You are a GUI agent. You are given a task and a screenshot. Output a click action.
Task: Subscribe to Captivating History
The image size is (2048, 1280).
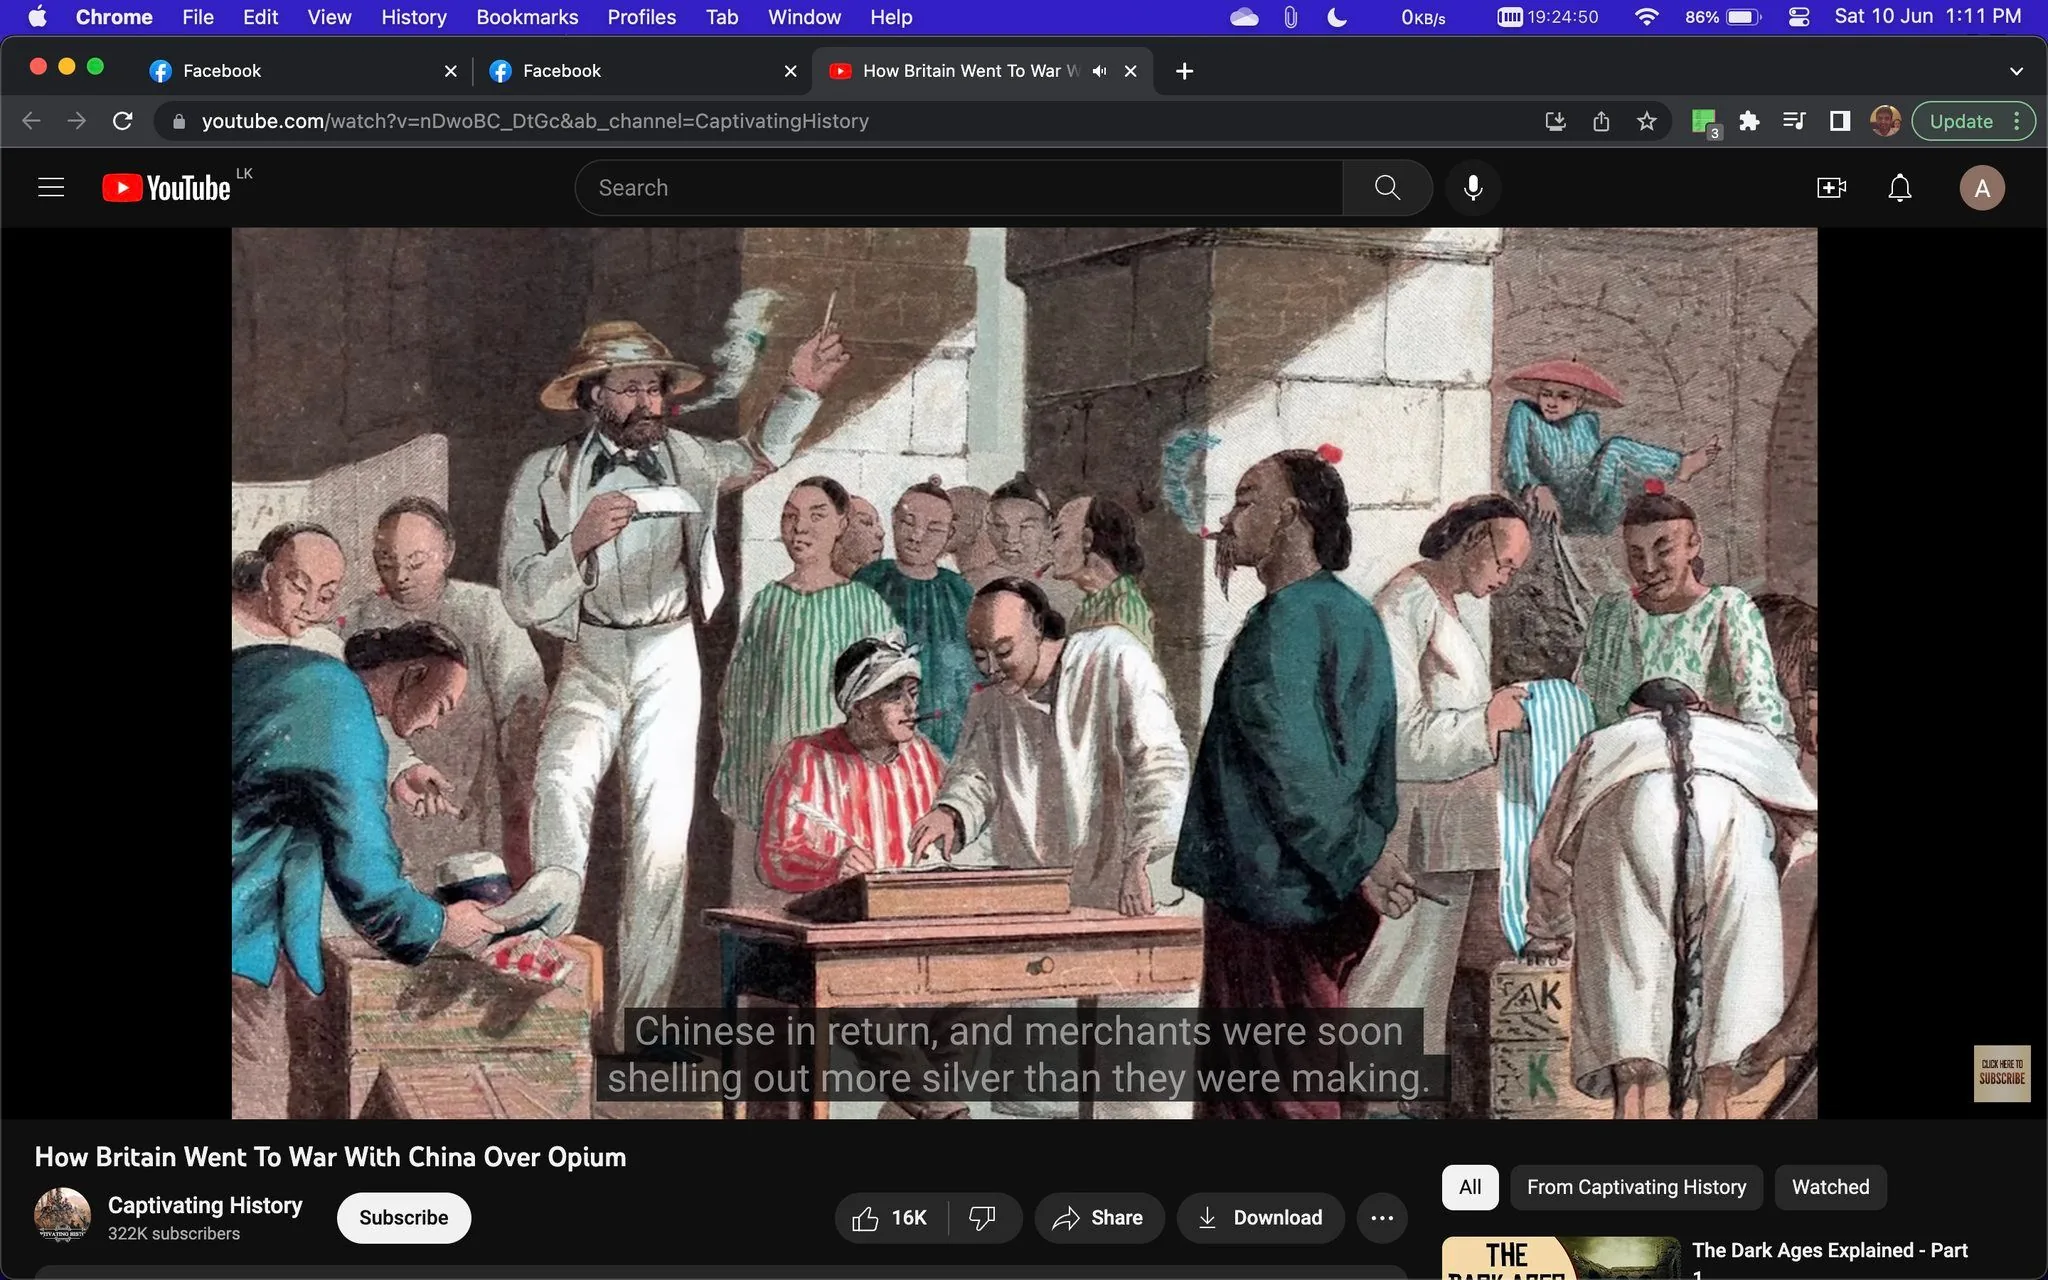click(x=403, y=1217)
